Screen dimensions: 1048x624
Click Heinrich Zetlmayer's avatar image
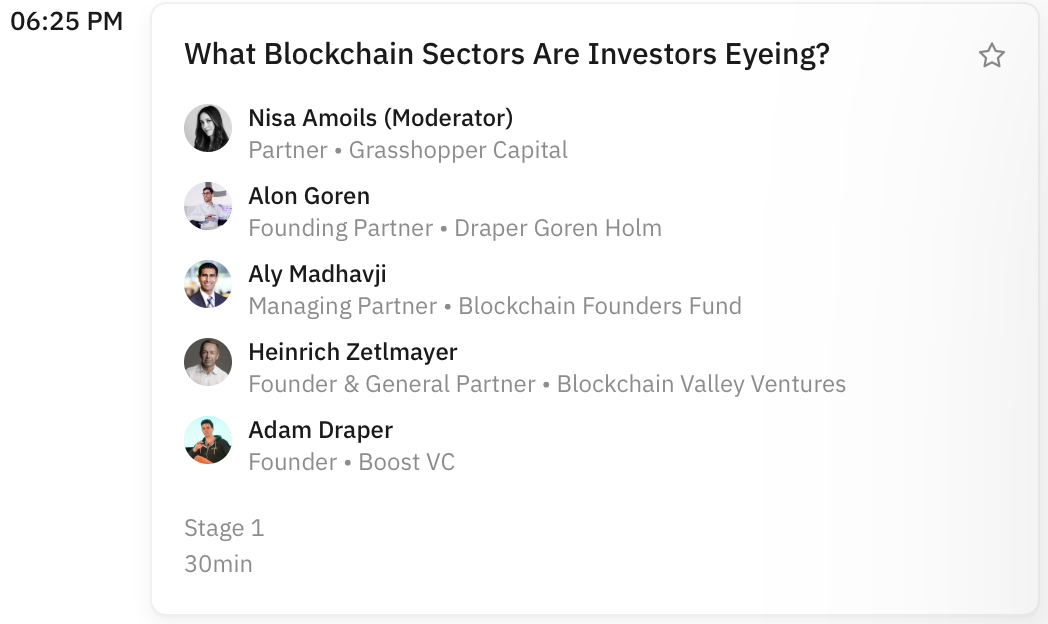(x=208, y=362)
